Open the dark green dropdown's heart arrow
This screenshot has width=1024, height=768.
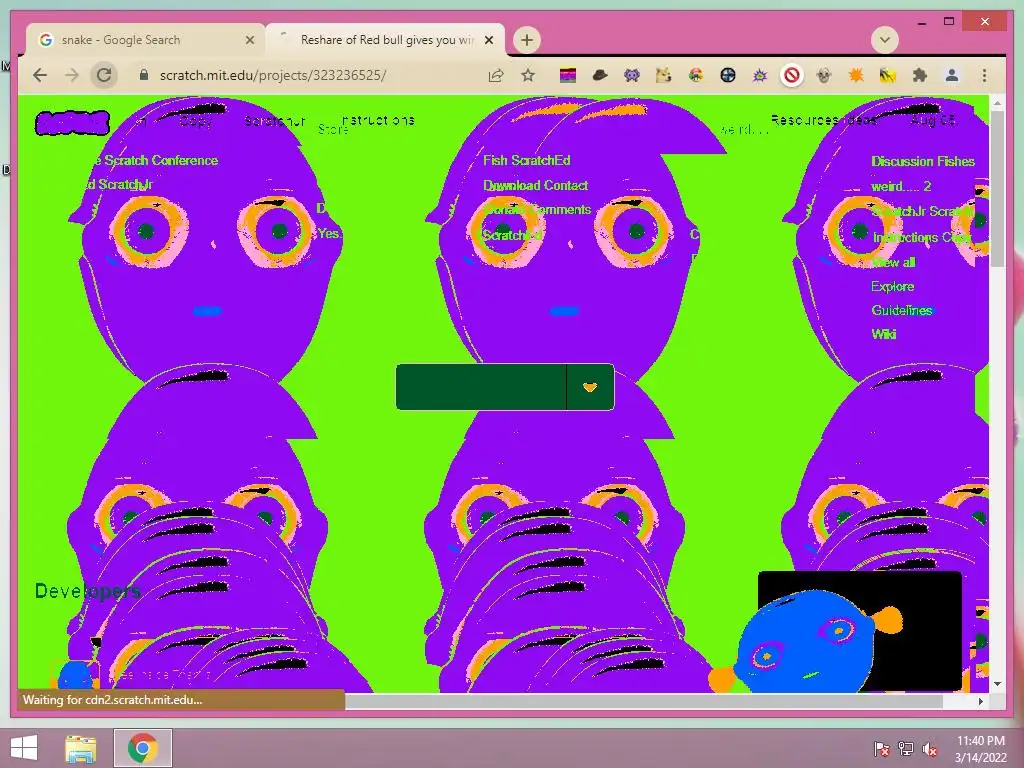pos(590,387)
